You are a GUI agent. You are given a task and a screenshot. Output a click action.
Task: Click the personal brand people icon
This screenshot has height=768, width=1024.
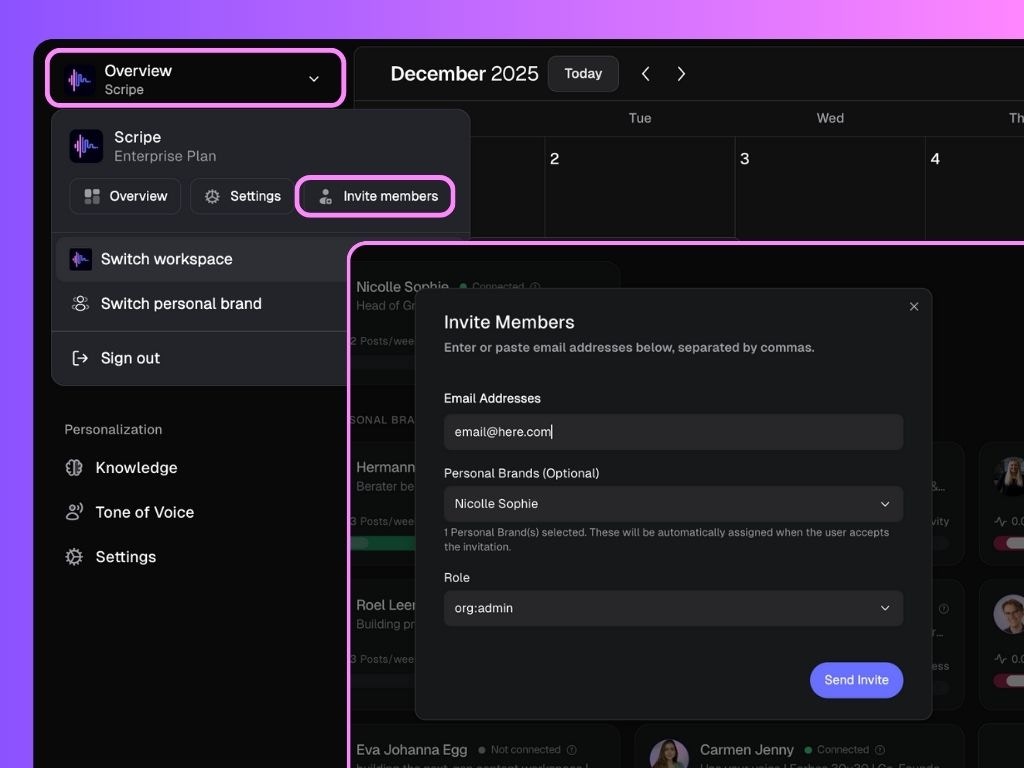(80, 304)
